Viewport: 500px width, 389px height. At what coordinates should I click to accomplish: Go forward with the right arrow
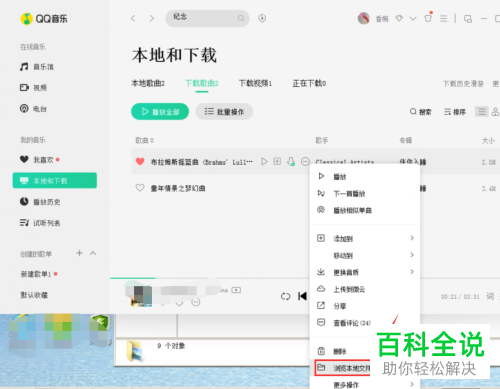pyautogui.click(x=152, y=18)
